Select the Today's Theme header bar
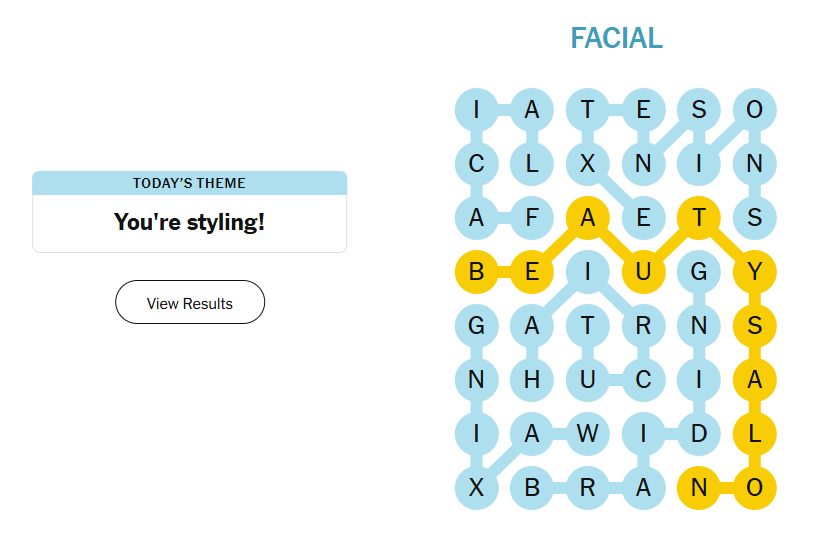This screenshot has height=544, width=822. click(190, 183)
